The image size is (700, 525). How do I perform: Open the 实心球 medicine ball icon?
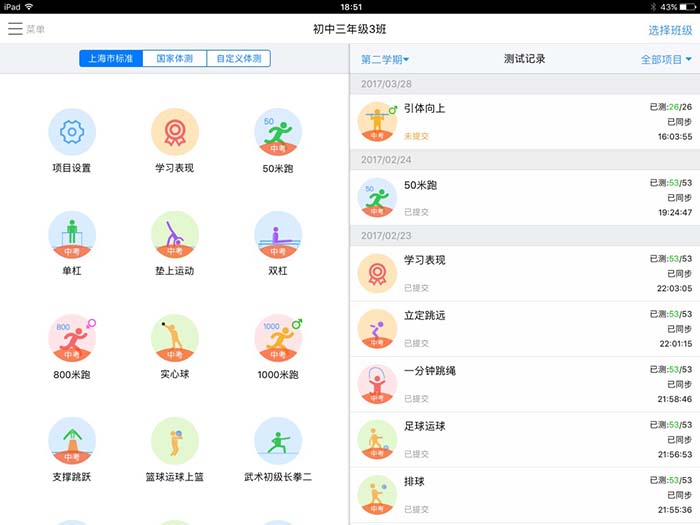[x=175, y=338]
